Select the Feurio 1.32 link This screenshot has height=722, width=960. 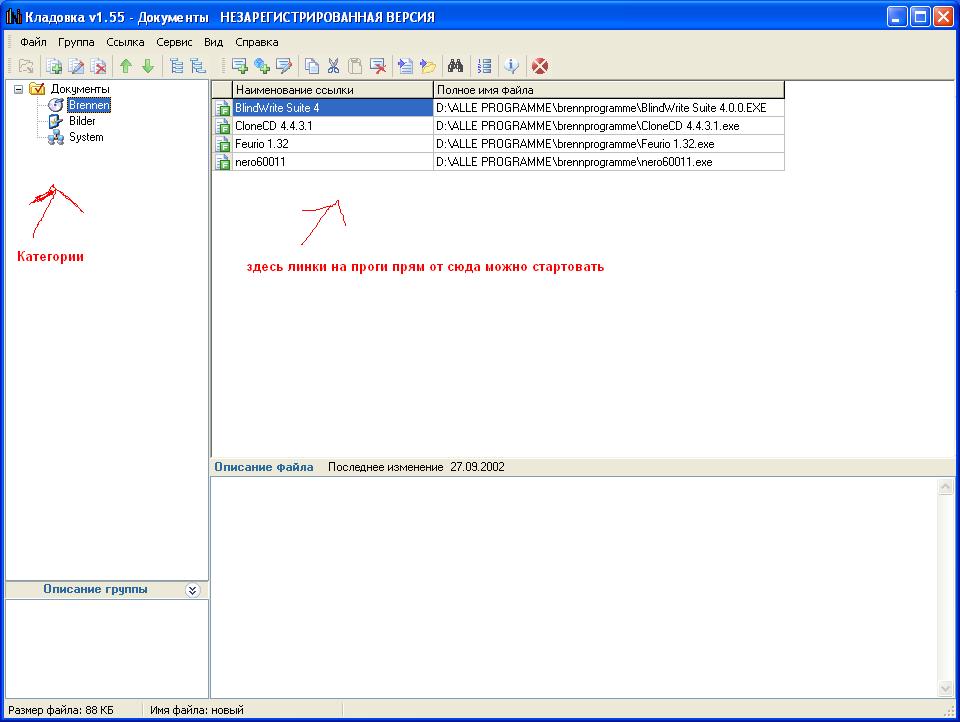[333, 144]
